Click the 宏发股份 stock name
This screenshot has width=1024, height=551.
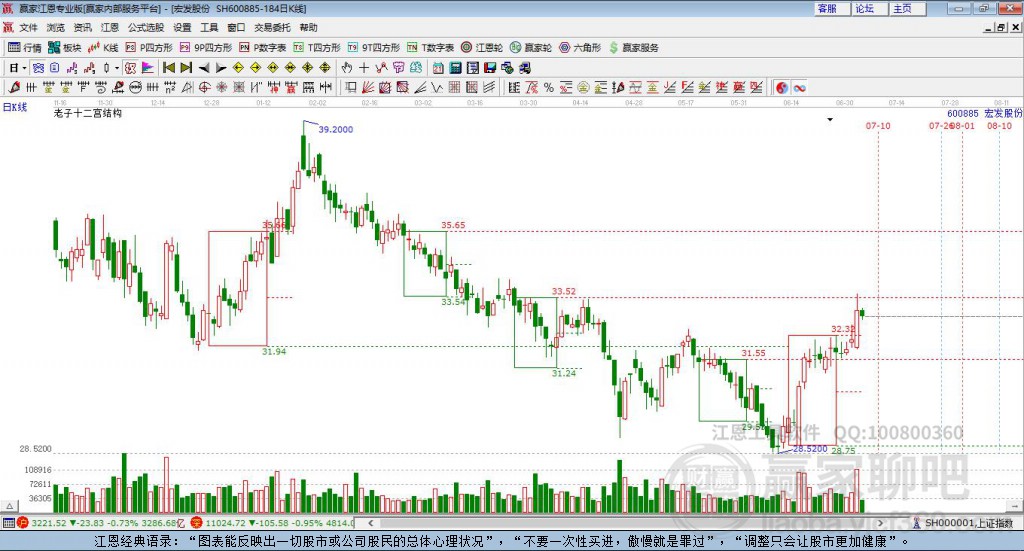pos(1003,114)
